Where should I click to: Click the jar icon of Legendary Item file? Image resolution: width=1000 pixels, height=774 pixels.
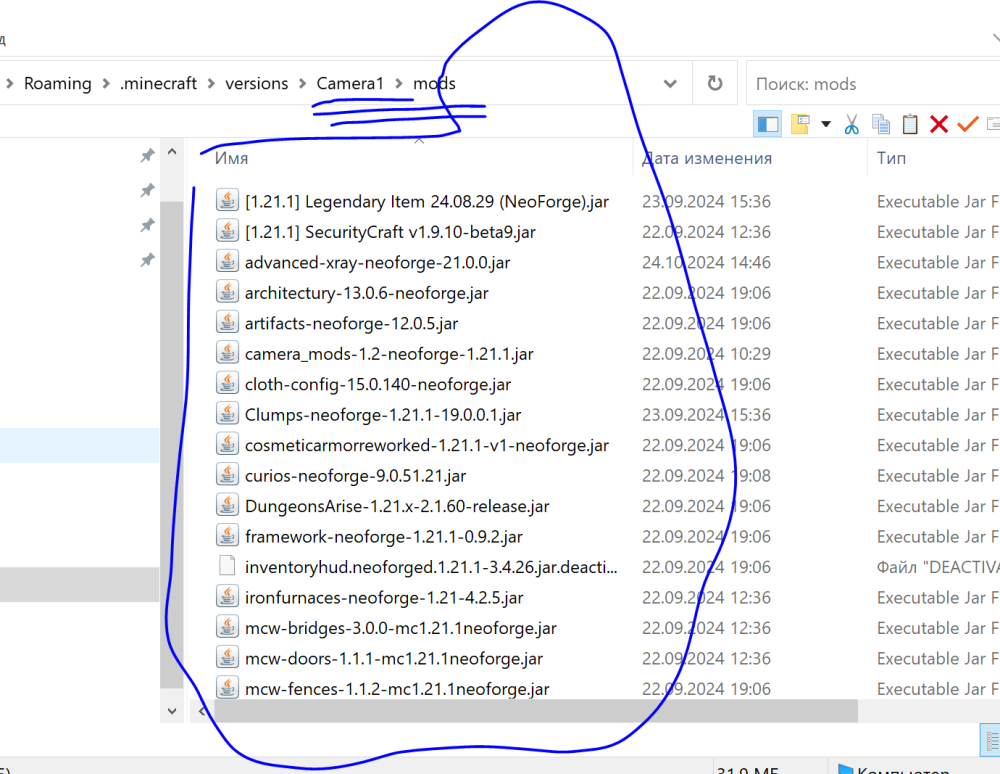point(227,201)
